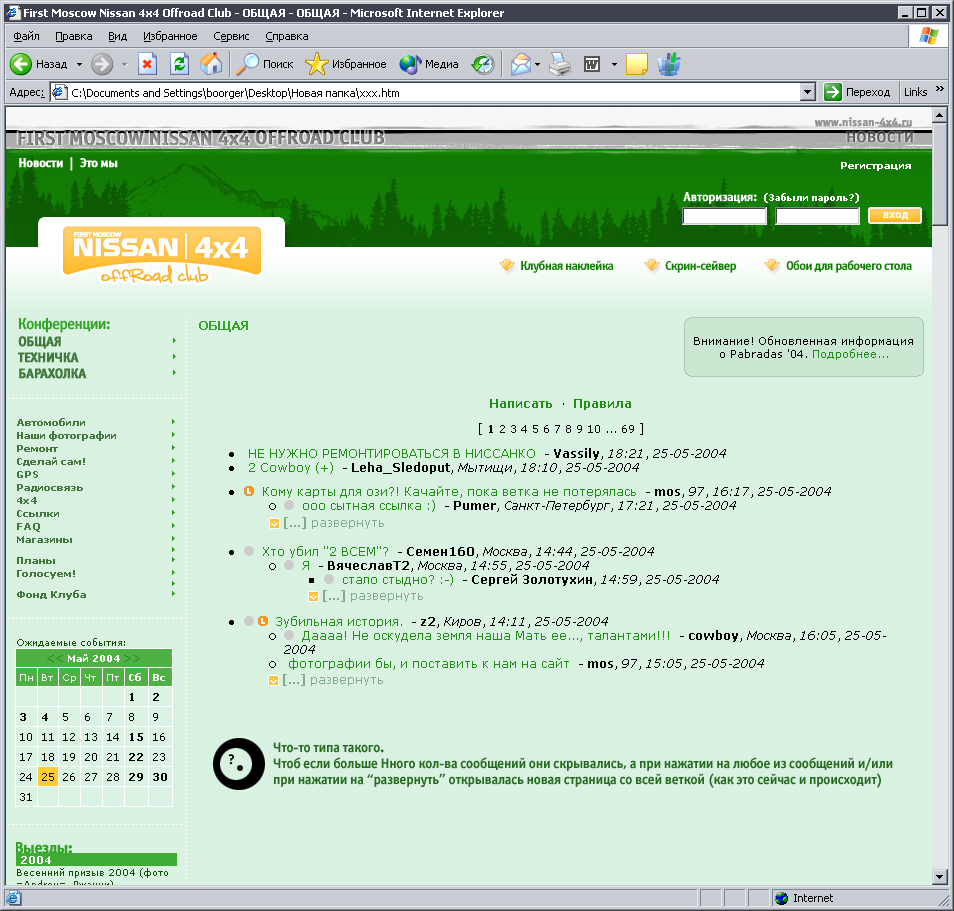
Task: Select day 15 in the May 2004 calendar
Action: tap(136, 737)
